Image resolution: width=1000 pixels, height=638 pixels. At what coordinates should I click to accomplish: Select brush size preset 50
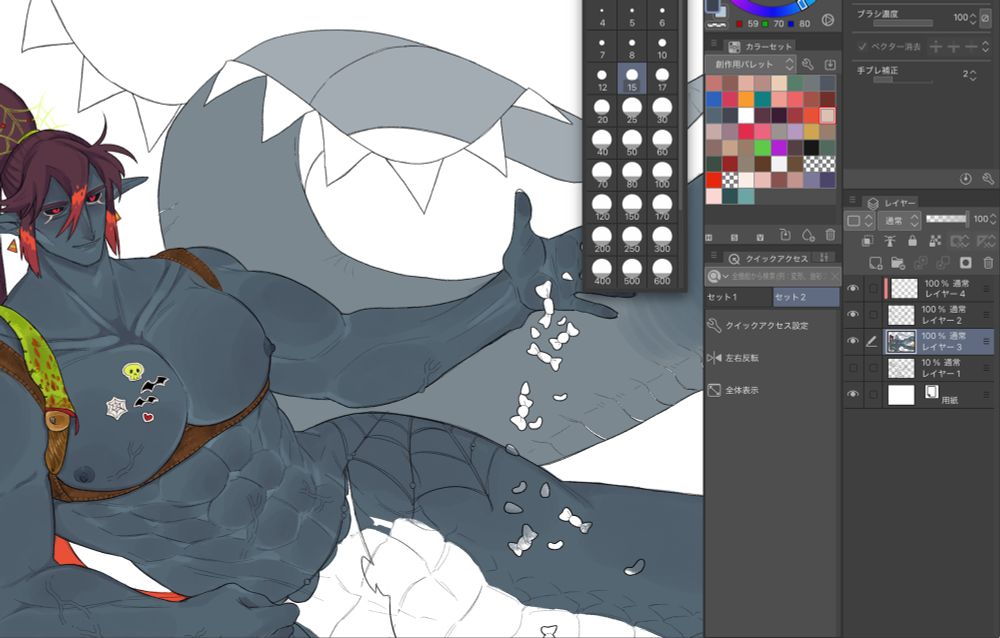pos(632,144)
